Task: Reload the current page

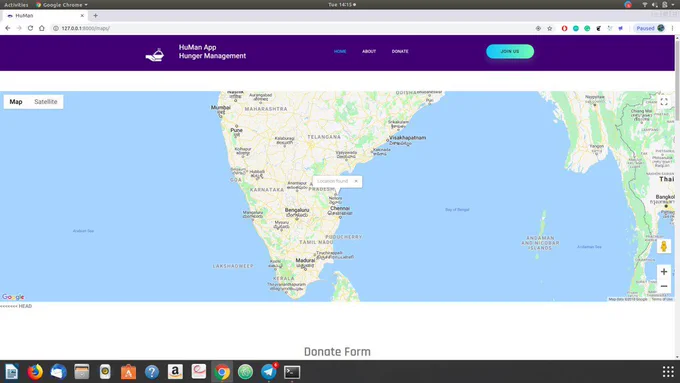Action: click(x=30, y=28)
